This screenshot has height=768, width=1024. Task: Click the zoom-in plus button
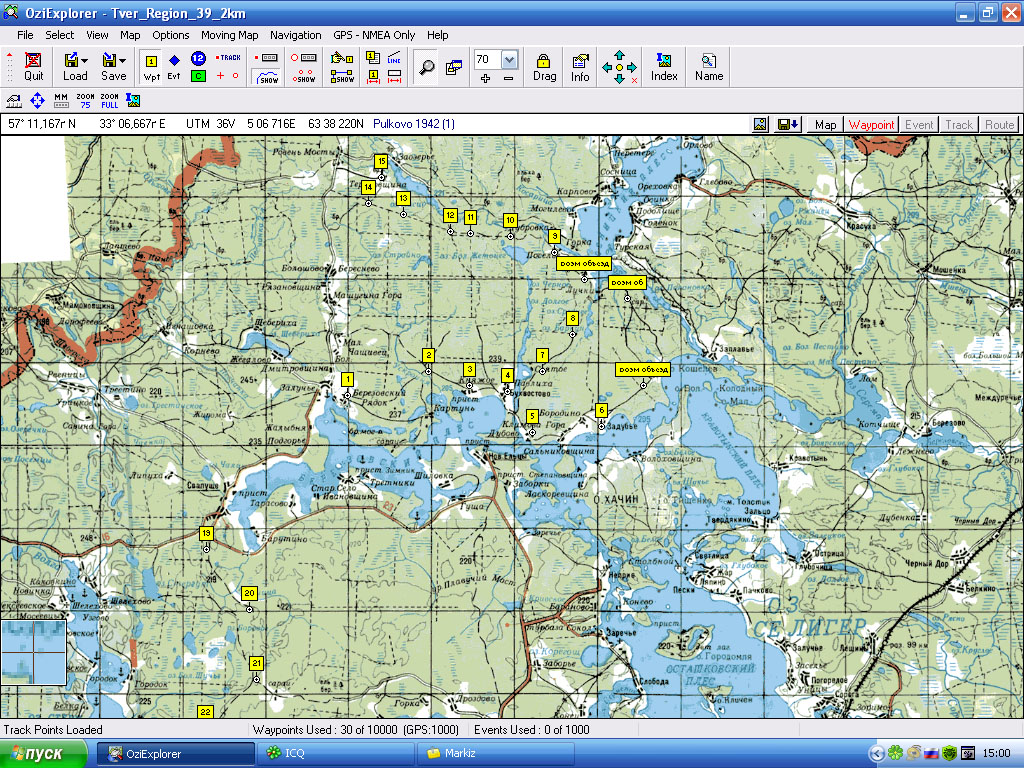pyautogui.click(x=485, y=78)
